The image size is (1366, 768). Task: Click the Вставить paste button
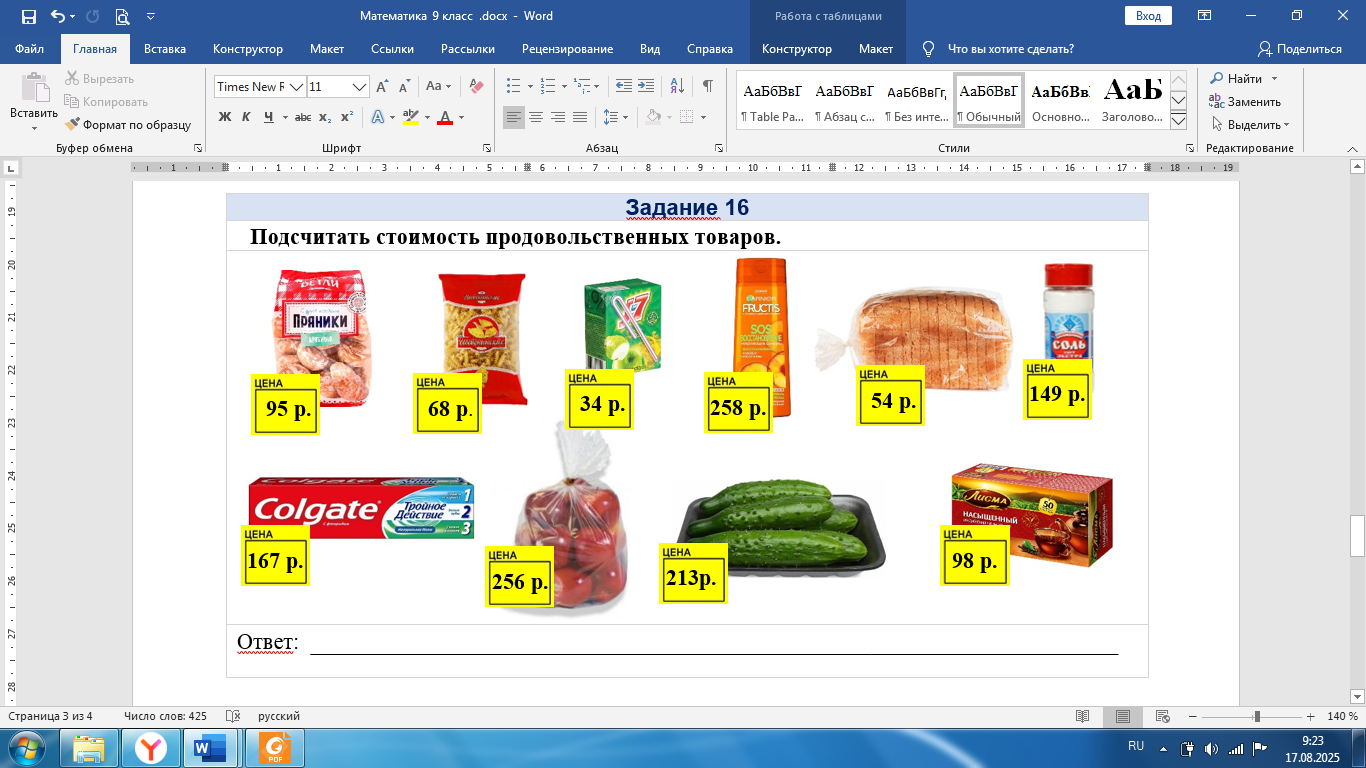click(x=34, y=102)
